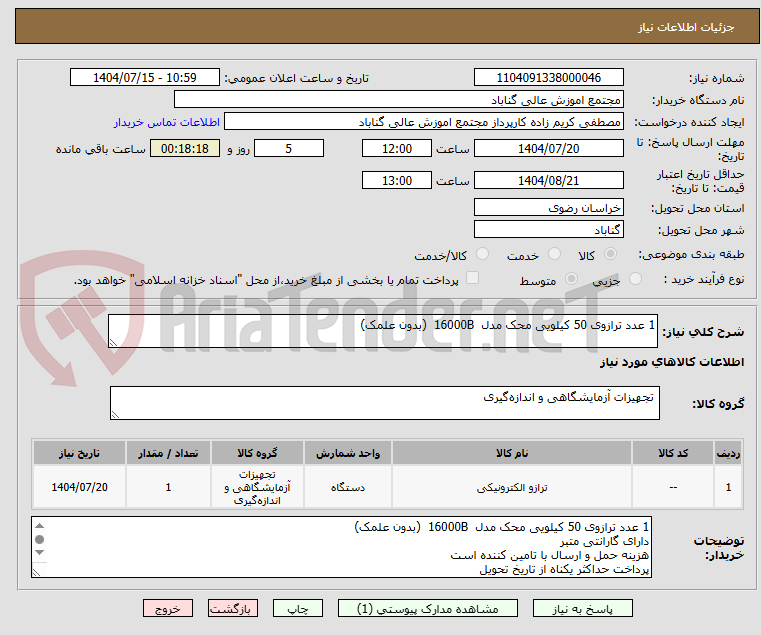The height and width of the screenshot is (635, 761).
Task: Click the price validity date 1404/08/21 field
Action: point(548,181)
